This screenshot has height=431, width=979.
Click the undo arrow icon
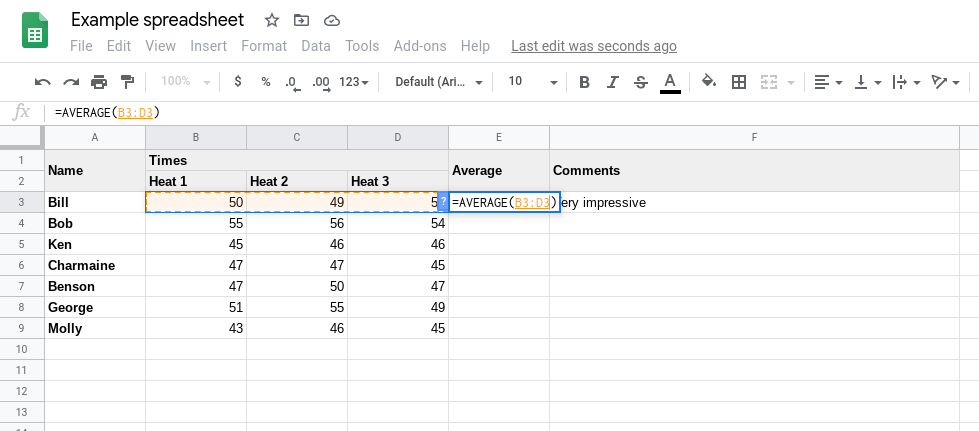[42, 82]
